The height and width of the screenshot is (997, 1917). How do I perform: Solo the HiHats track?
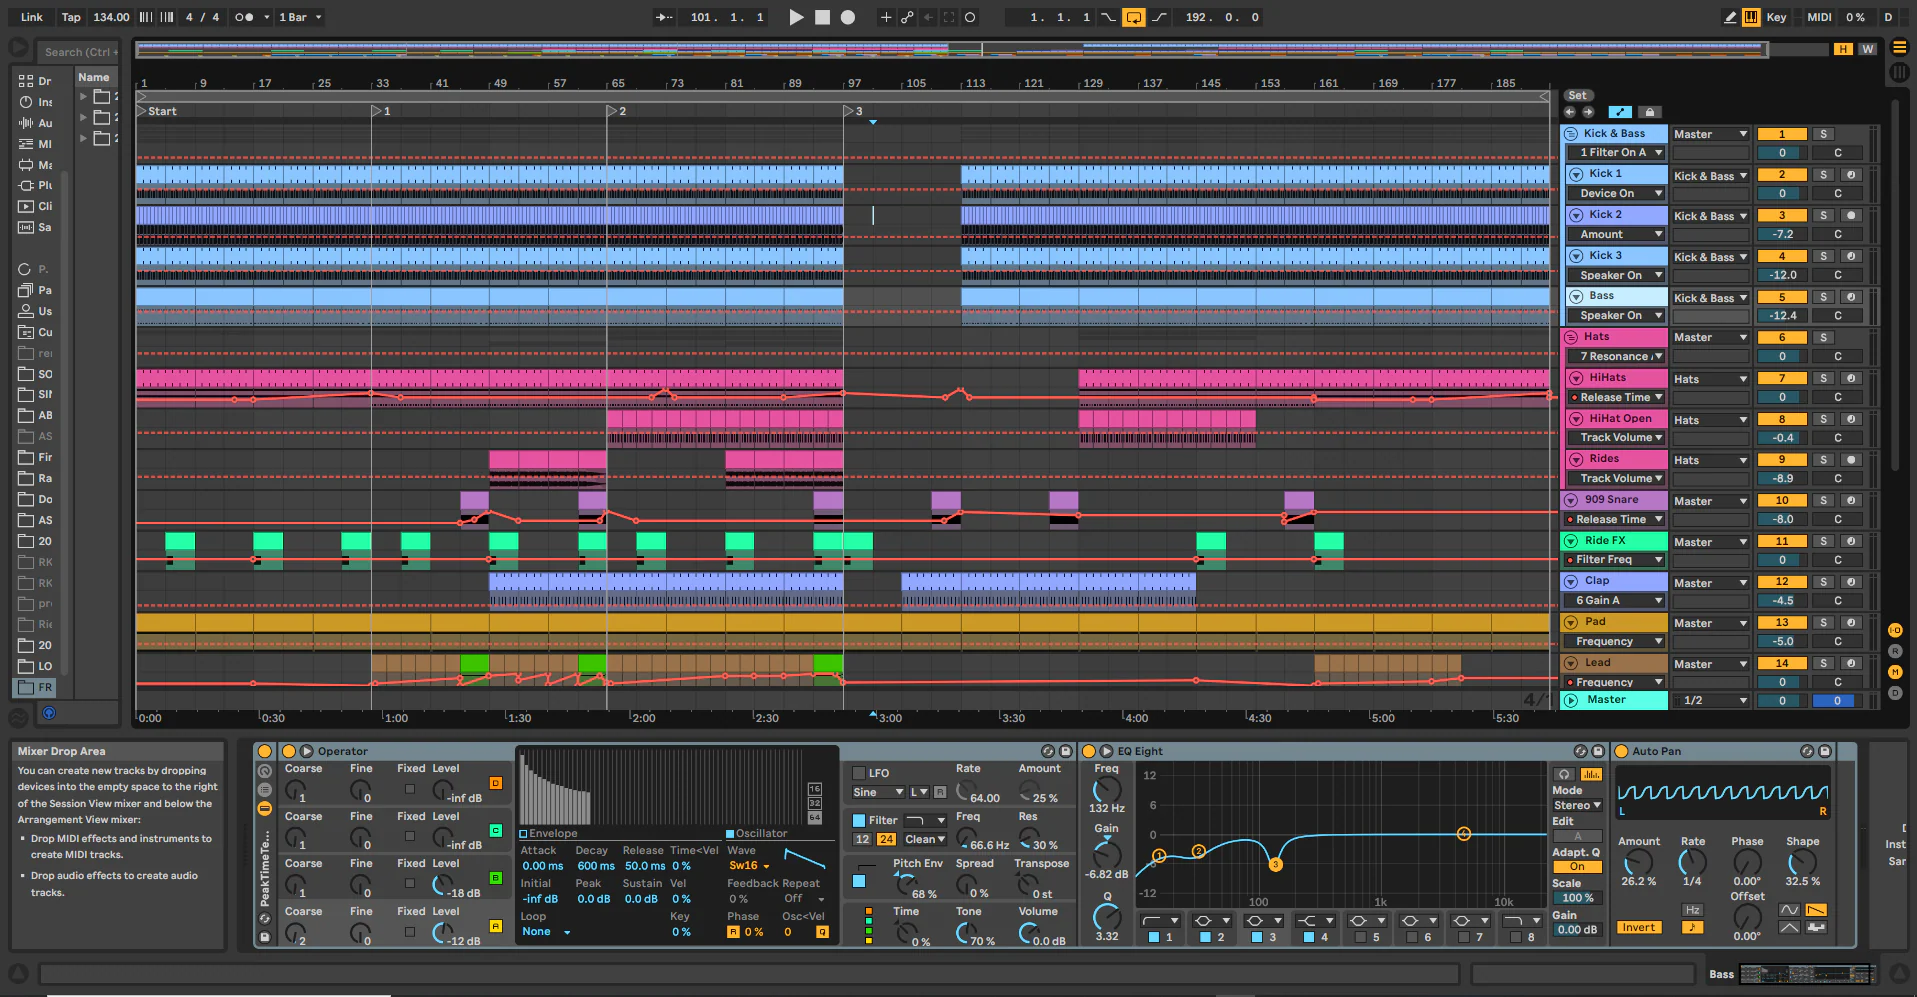tap(1824, 378)
